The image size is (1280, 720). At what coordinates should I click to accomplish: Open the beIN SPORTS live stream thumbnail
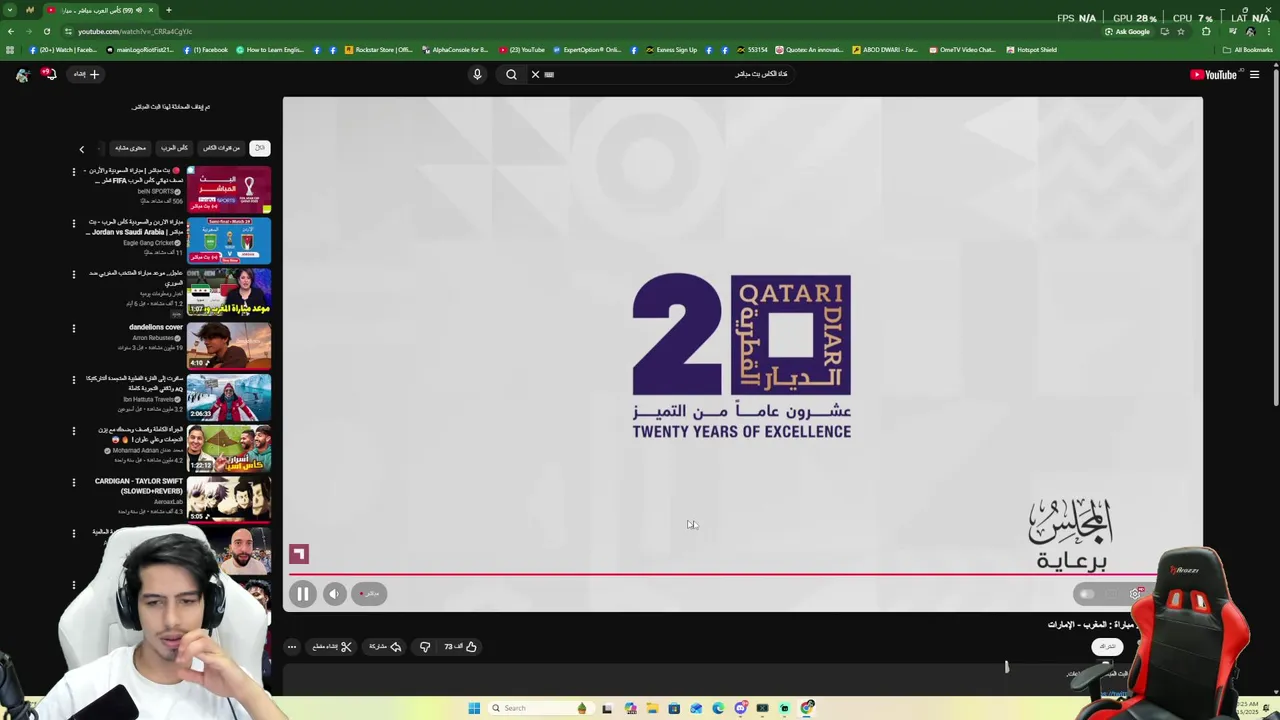click(229, 190)
